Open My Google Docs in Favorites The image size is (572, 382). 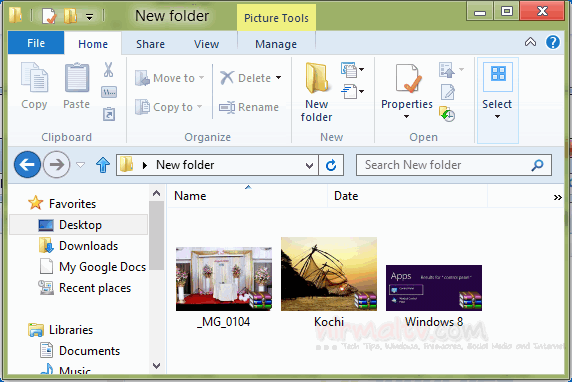102,267
